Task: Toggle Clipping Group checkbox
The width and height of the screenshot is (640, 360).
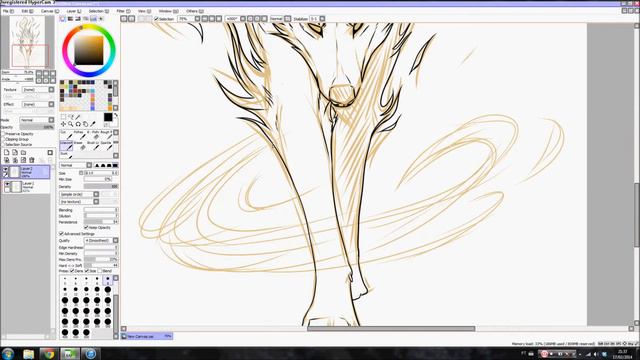Action: [x=4, y=139]
